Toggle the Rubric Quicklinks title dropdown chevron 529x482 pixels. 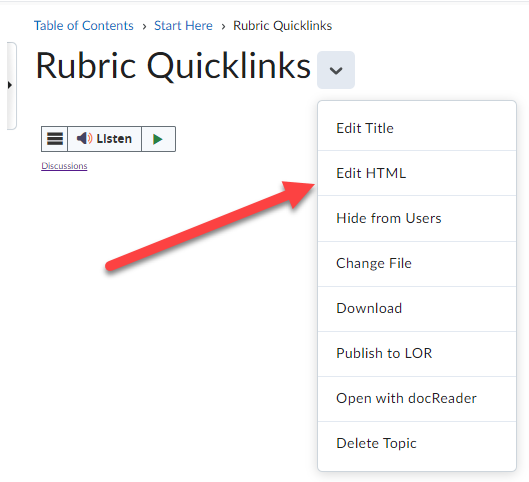coord(336,70)
